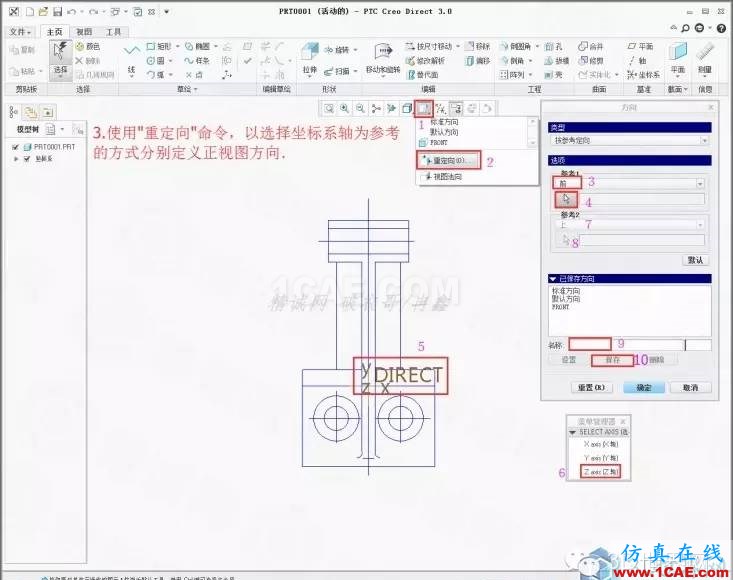Click the Undo arrow icon
Screen dimensions: 733x580
coord(72,12)
